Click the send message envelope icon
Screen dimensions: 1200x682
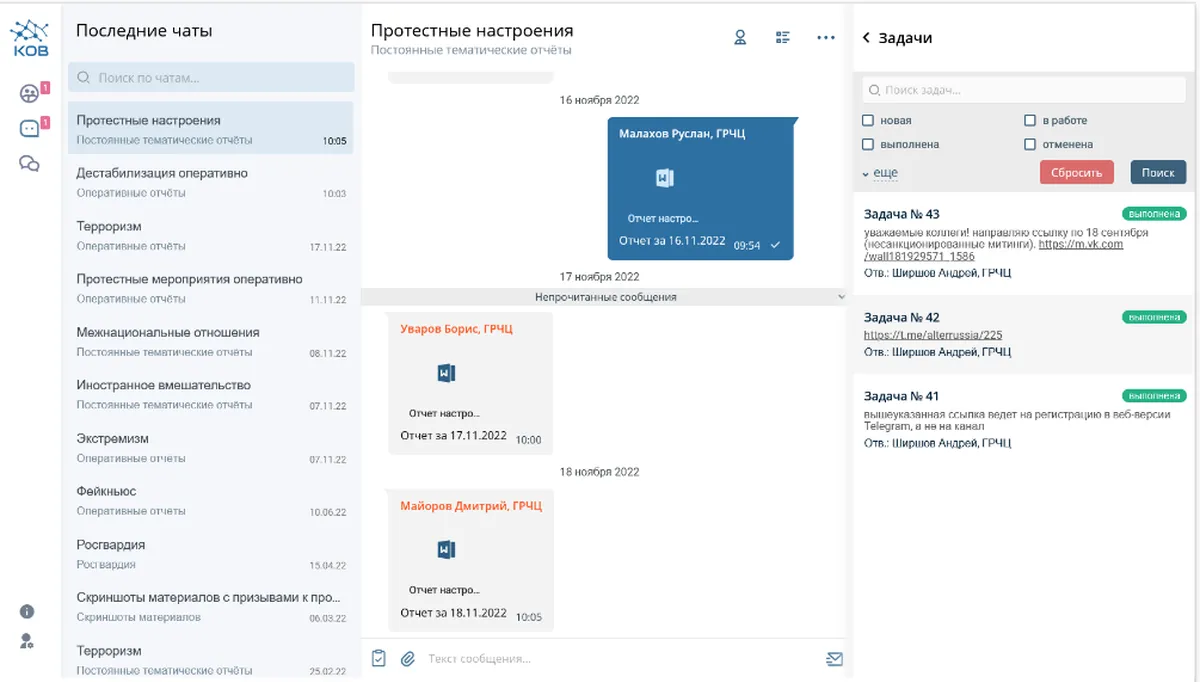click(x=834, y=658)
